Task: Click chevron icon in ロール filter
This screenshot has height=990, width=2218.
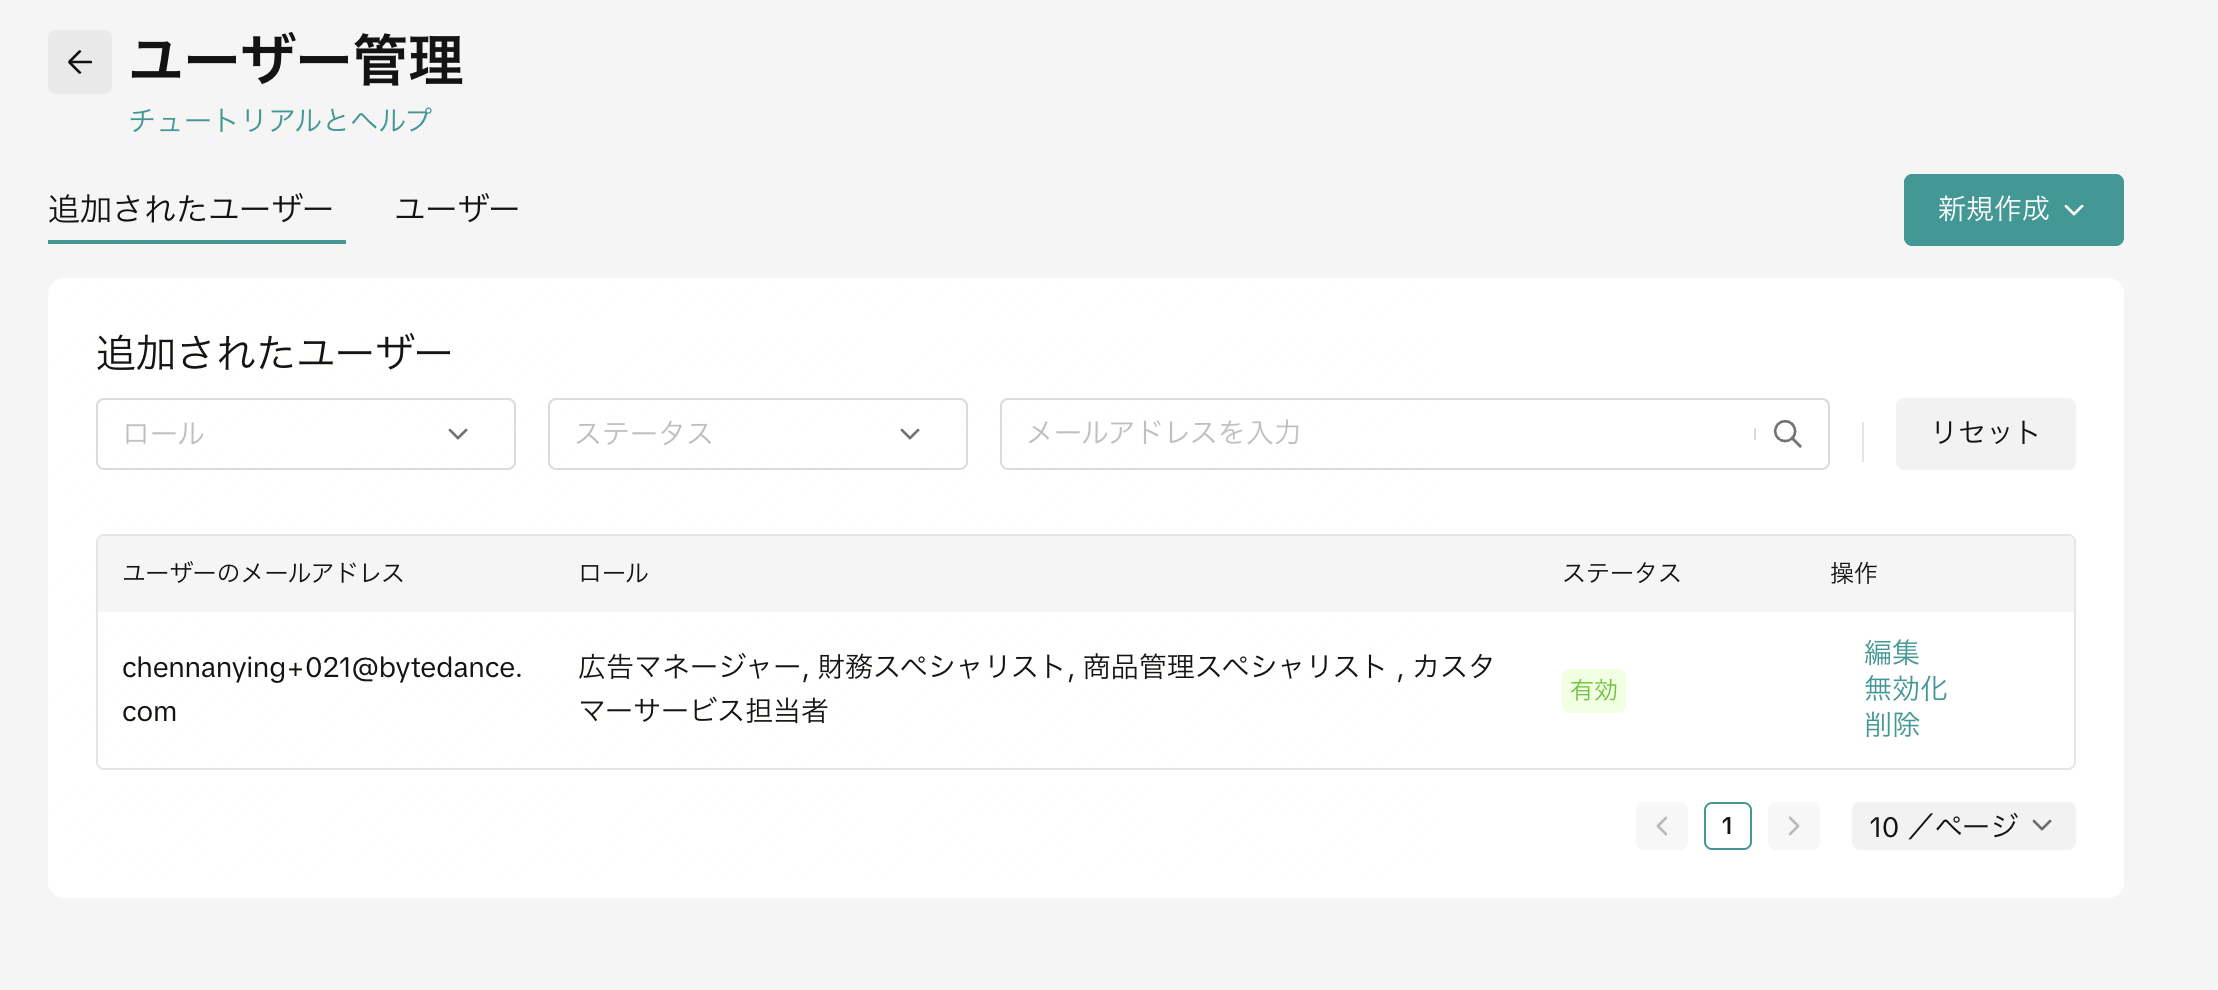Action: 458,434
